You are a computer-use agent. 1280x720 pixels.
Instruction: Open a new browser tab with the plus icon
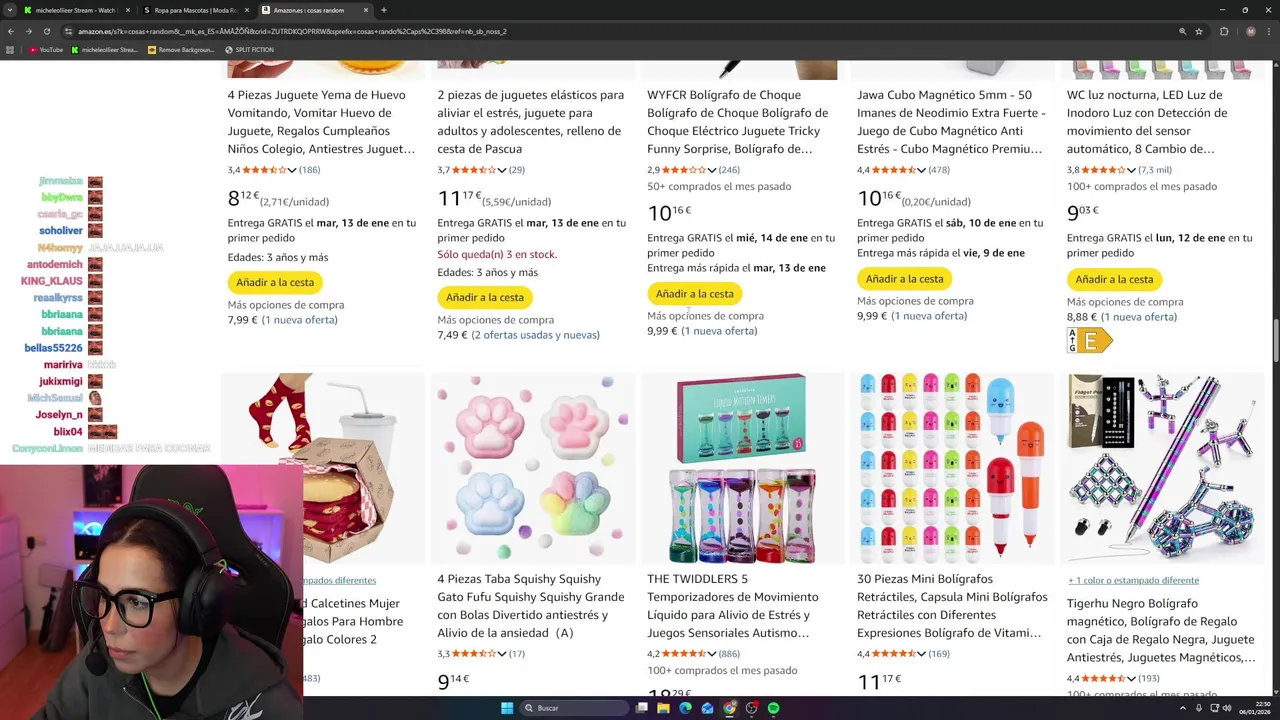(x=383, y=10)
